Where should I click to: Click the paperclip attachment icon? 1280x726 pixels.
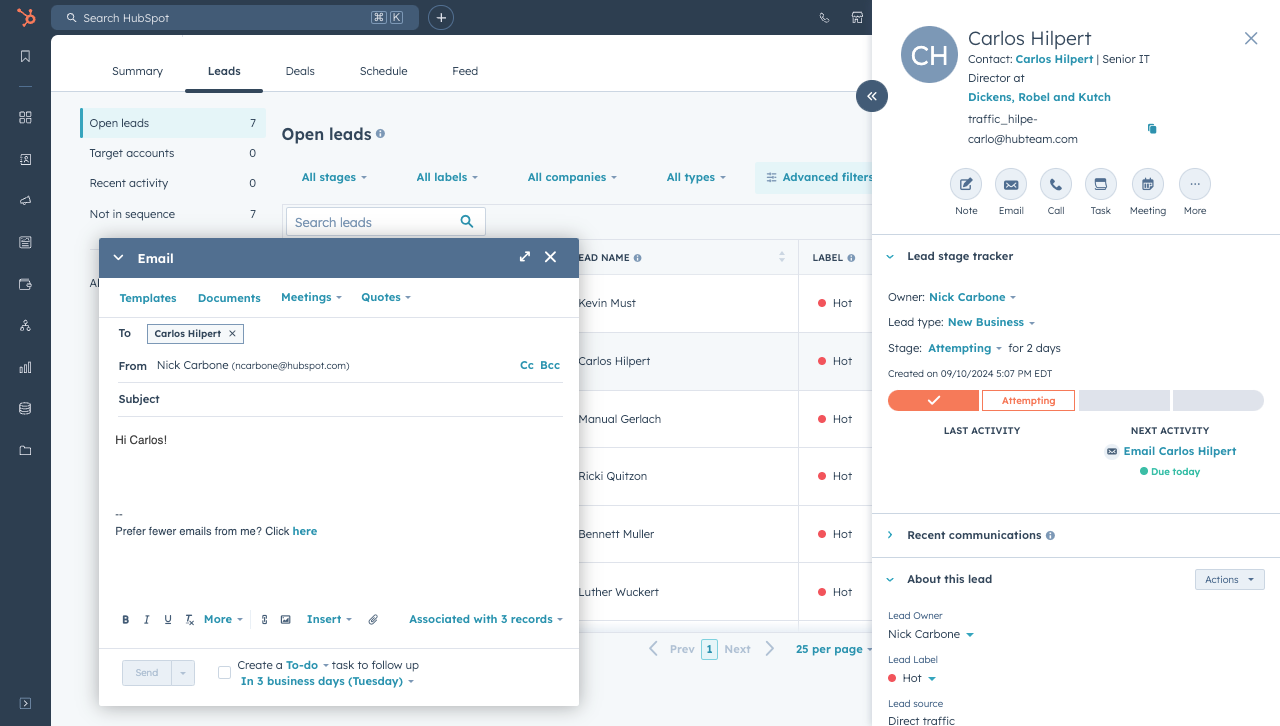pyautogui.click(x=373, y=620)
